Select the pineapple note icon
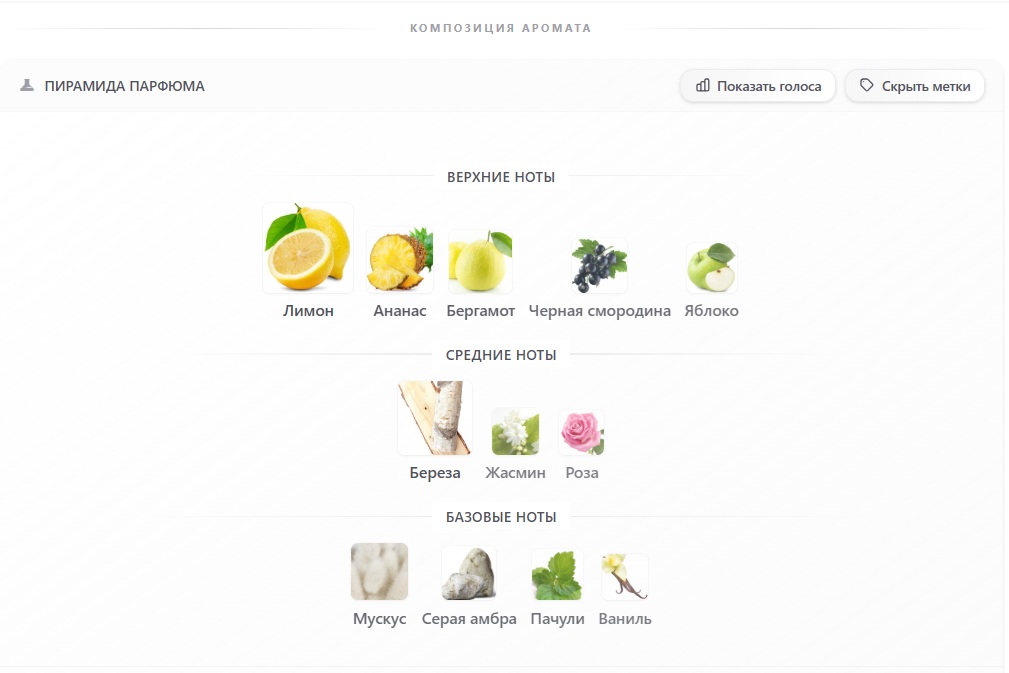Viewport: 1009px width, 673px height. click(x=400, y=259)
